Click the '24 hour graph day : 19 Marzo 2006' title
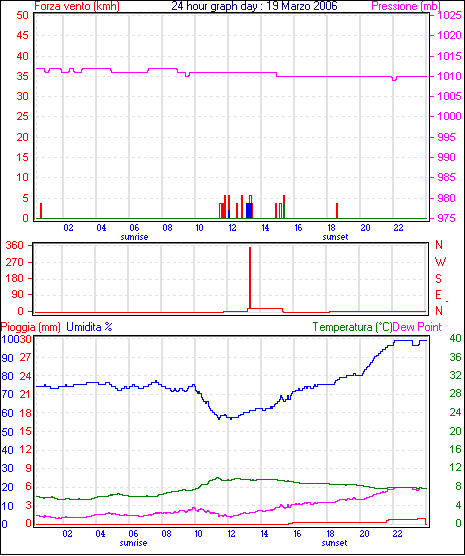Viewport: 465px width, 556px height. (x=254, y=6)
